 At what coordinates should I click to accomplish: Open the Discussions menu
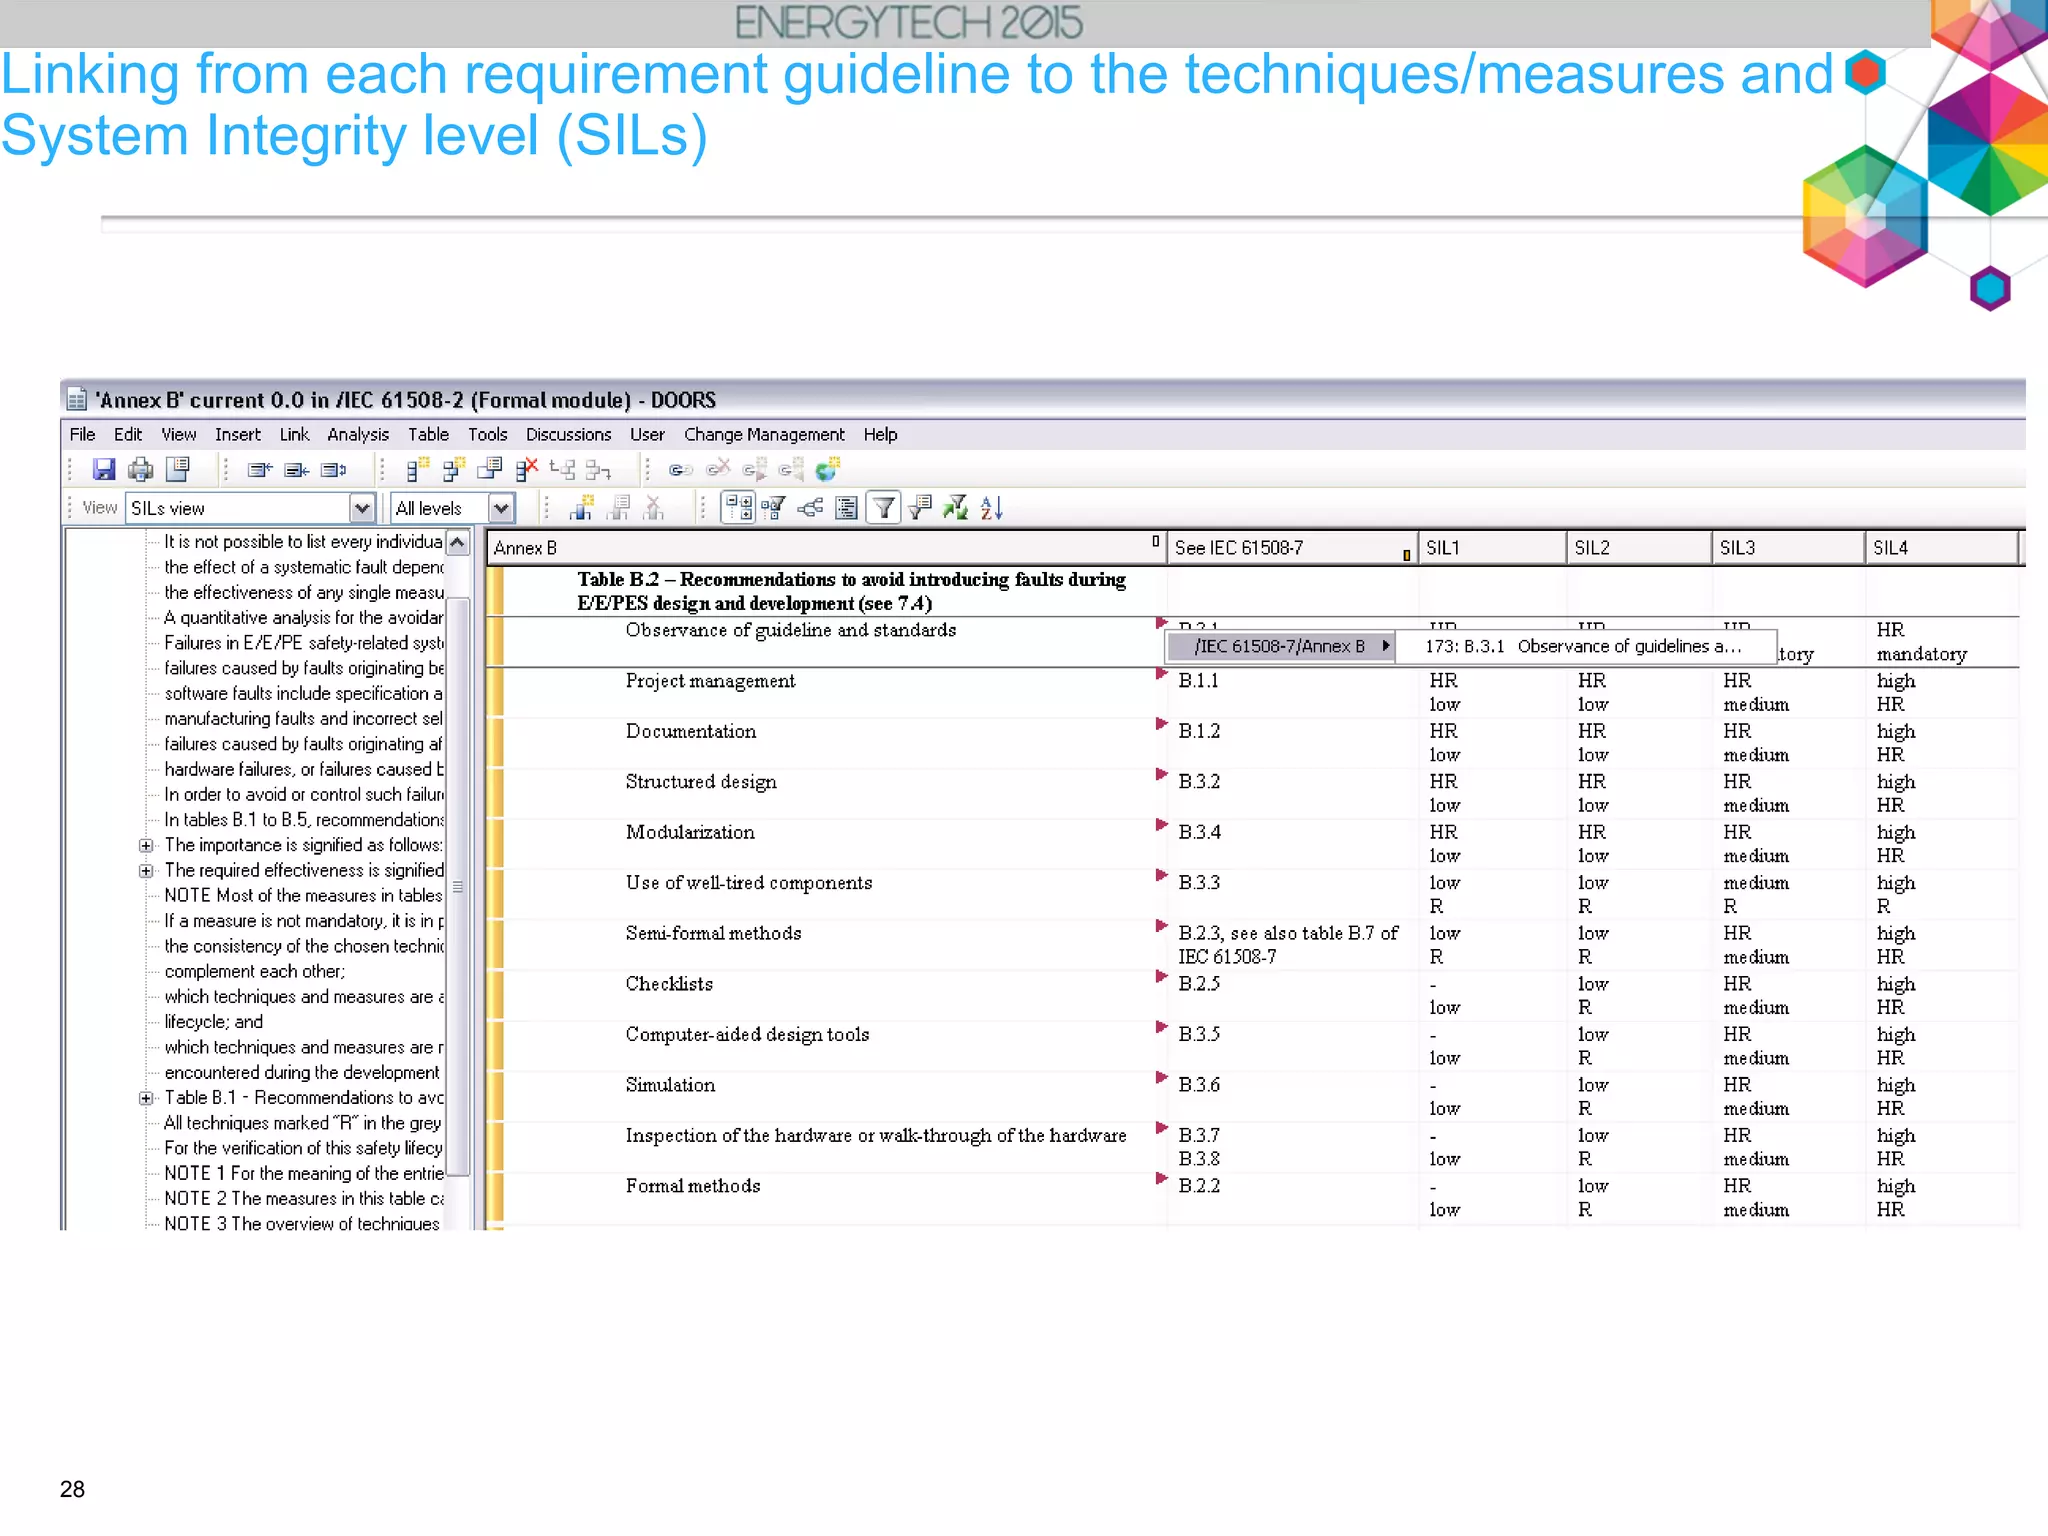(x=568, y=434)
